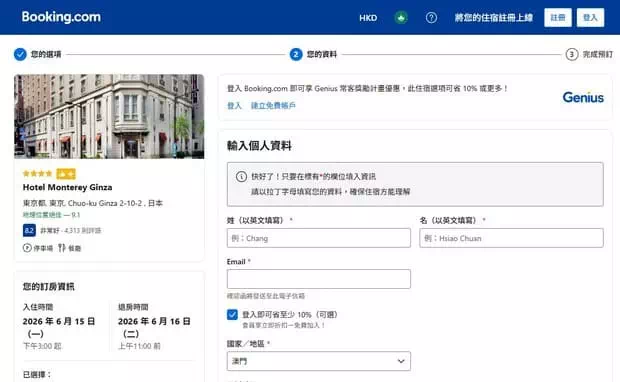Open the Booking.com home logo

click(61, 17)
